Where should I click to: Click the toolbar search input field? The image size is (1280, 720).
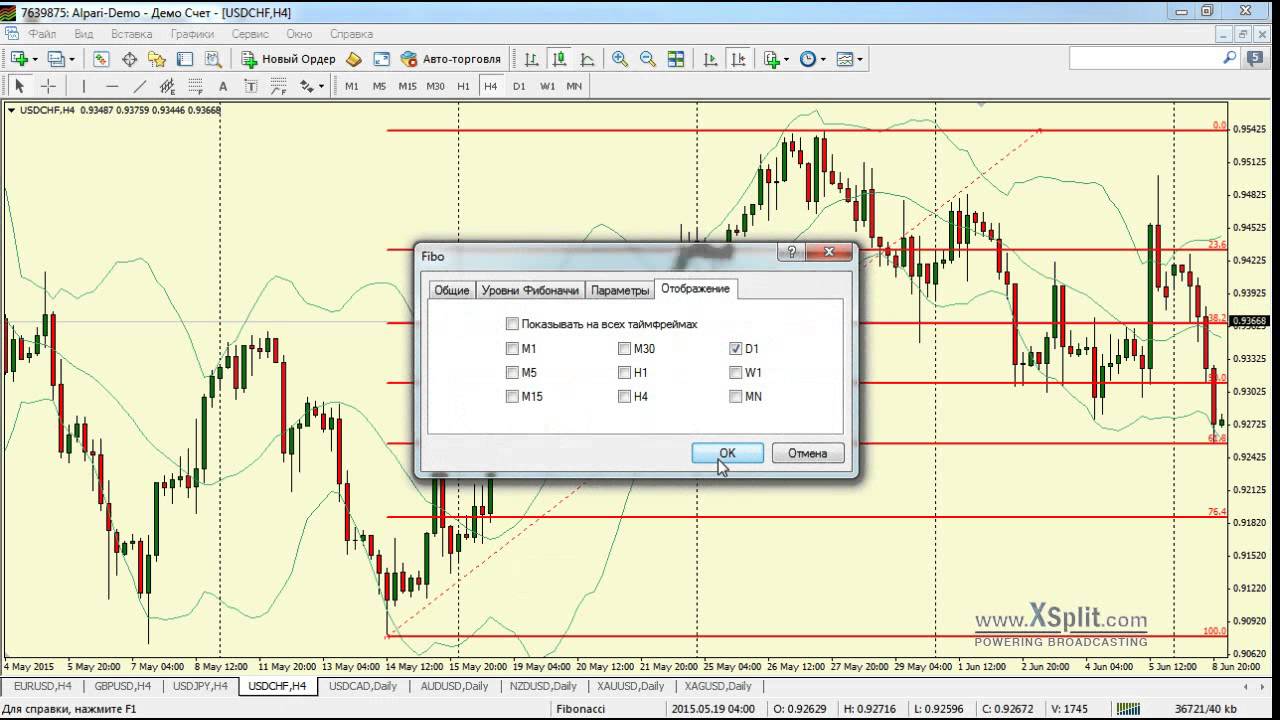coord(1145,59)
